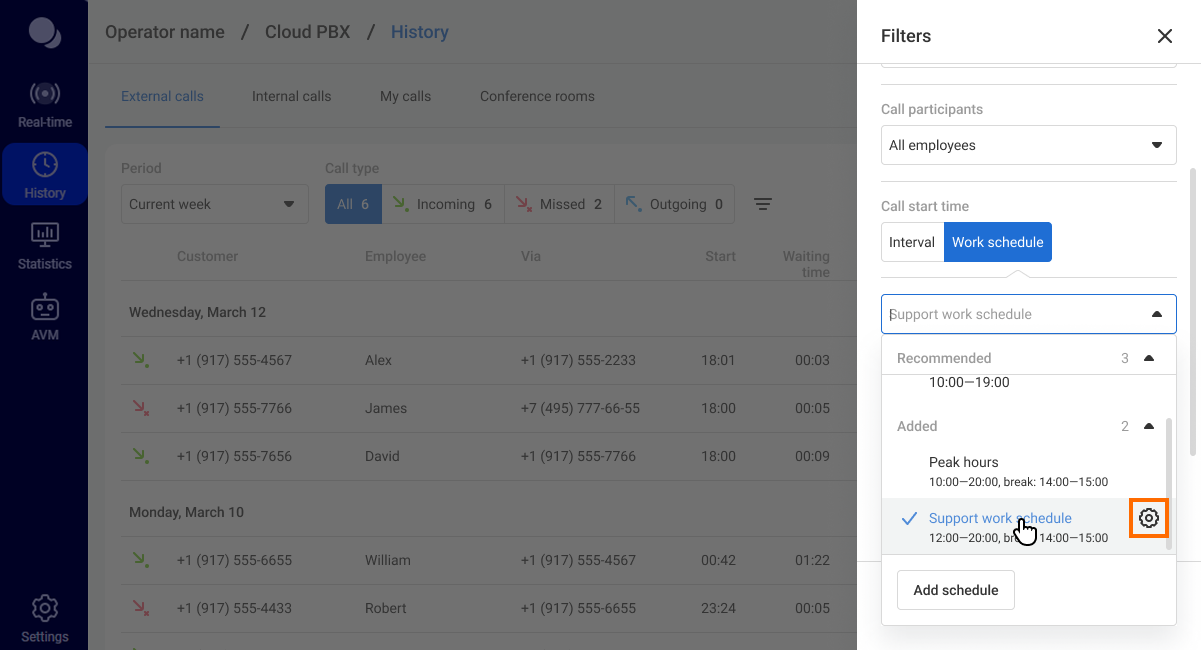Collapse the Recommended schedules group

[x=1148, y=358]
